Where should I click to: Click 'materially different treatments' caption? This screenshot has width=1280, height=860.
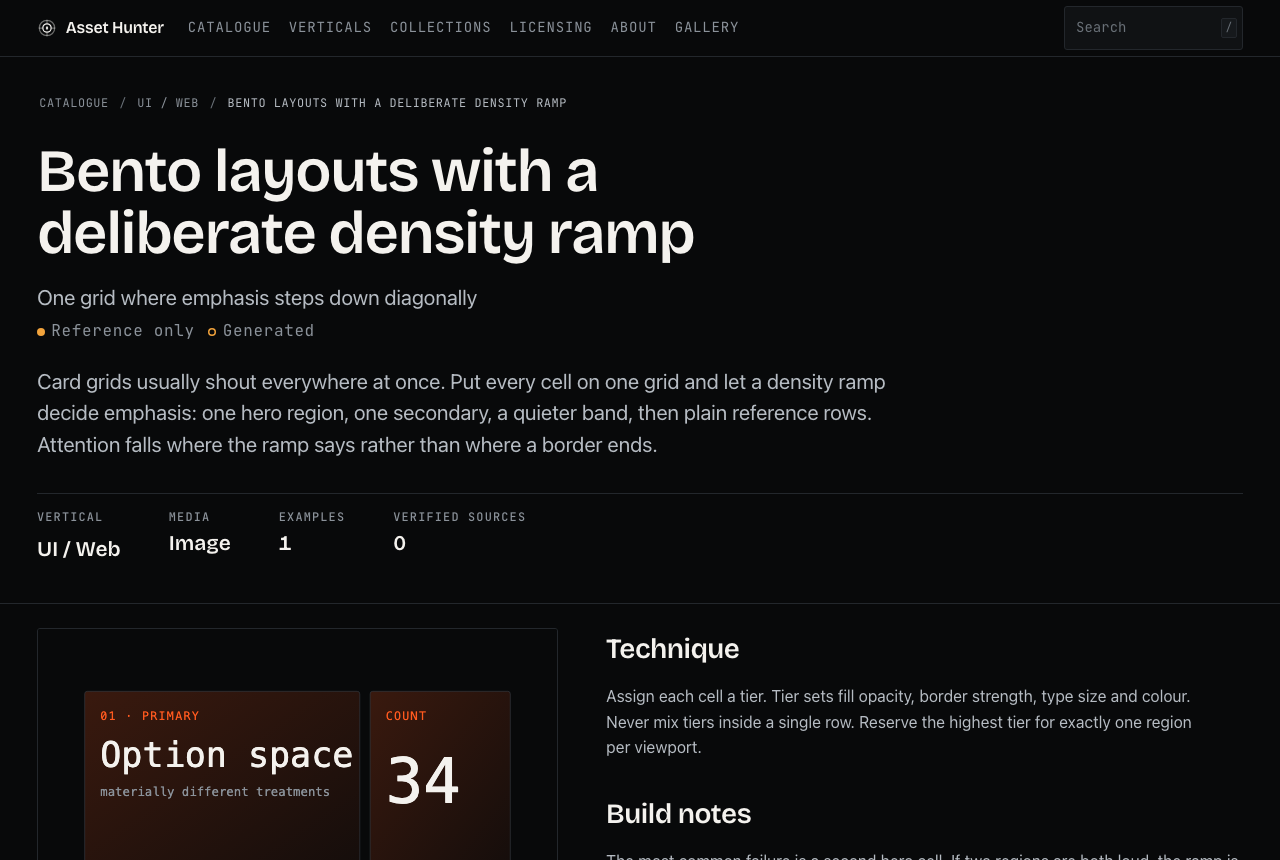point(215,792)
